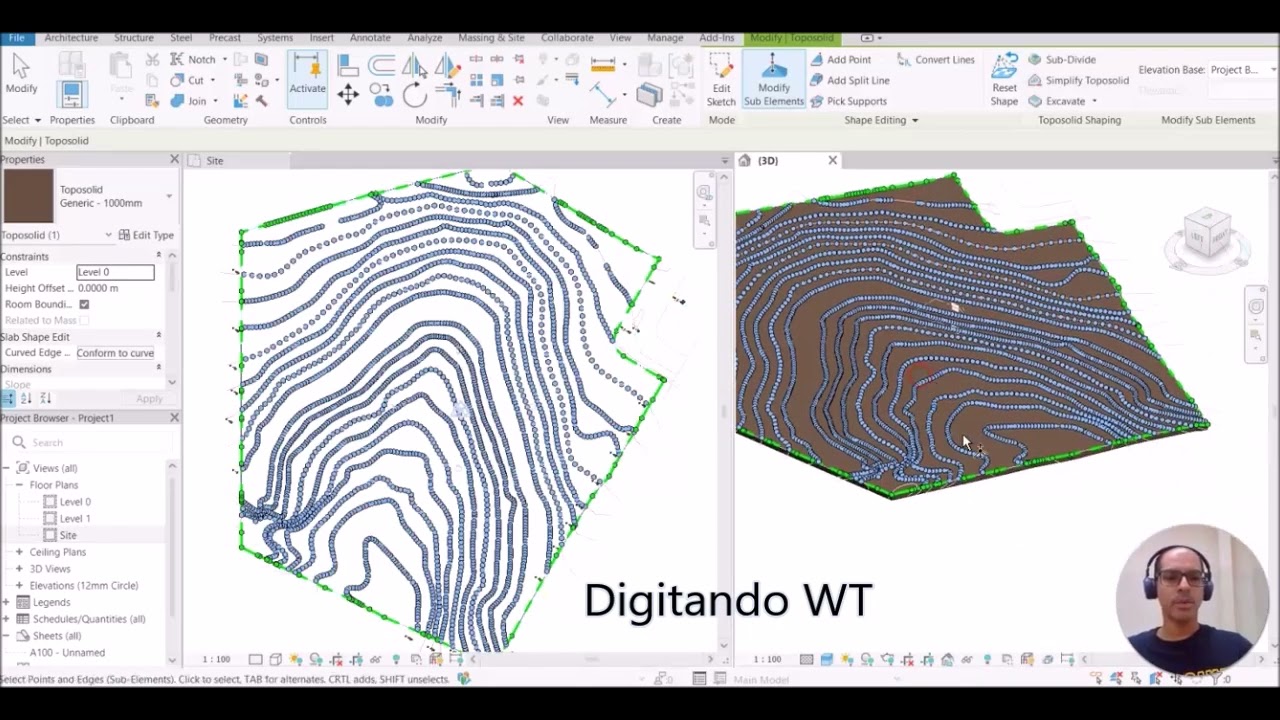Open the ViewCube in 3D view
Image resolution: width=1280 pixels, height=720 pixels.
1207,236
